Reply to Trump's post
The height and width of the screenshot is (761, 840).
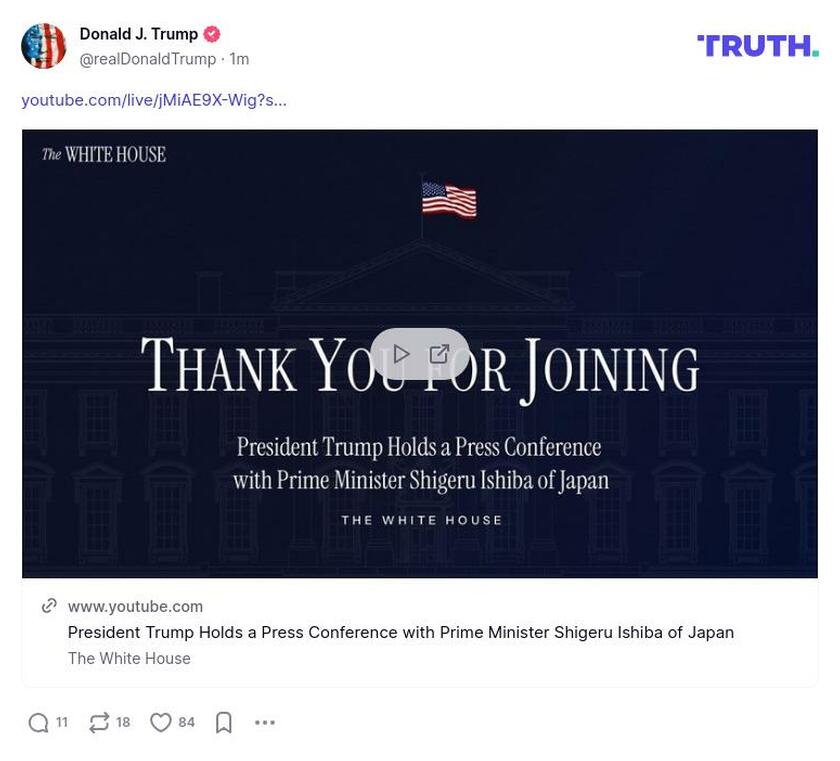pos(38,721)
